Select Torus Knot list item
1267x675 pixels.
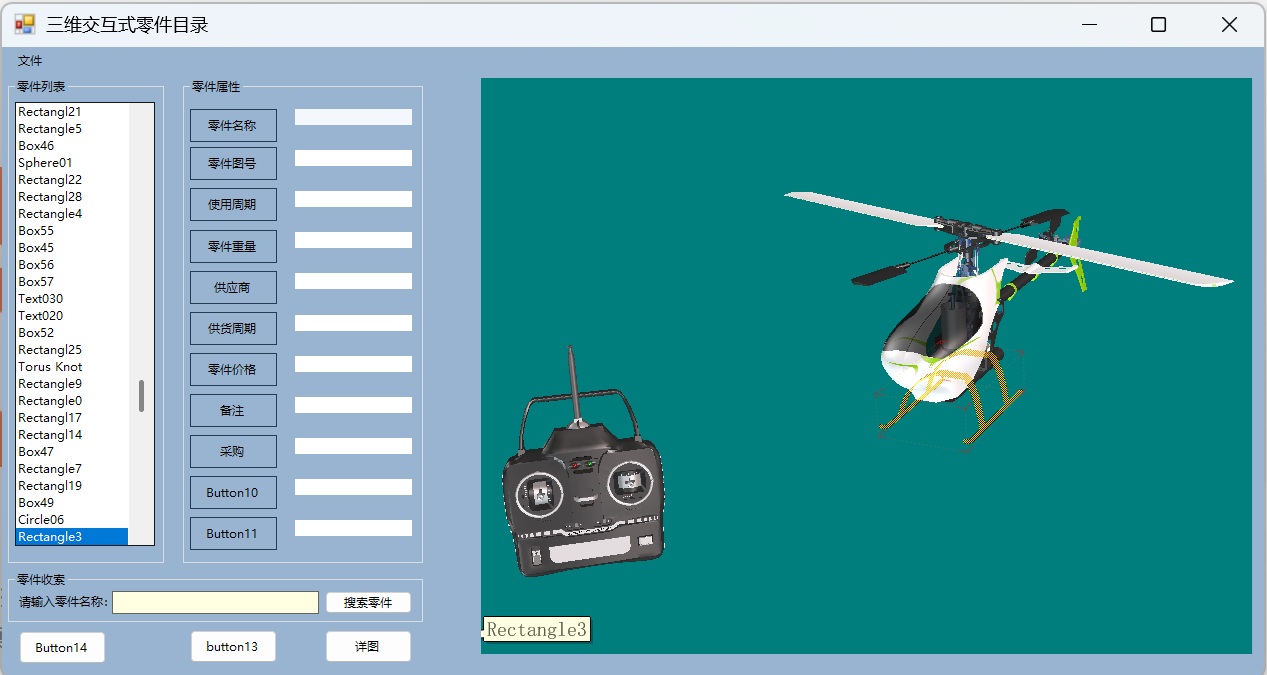pos(50,367)
